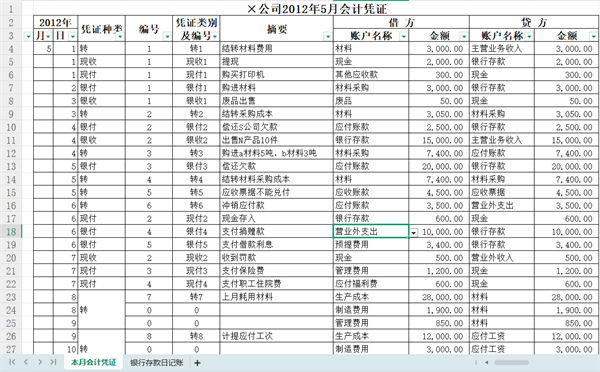Select title cell ×公司2012年5月会计凭证
The image size is (600, 372).
pos(316,9)
